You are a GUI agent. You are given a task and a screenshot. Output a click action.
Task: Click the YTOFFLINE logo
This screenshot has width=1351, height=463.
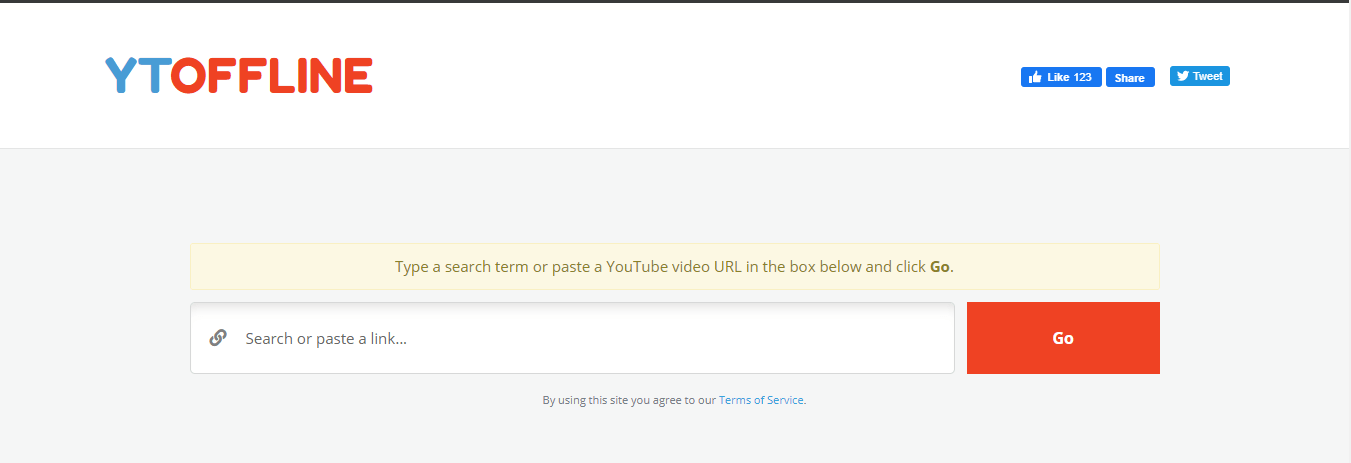coord(239,76)
